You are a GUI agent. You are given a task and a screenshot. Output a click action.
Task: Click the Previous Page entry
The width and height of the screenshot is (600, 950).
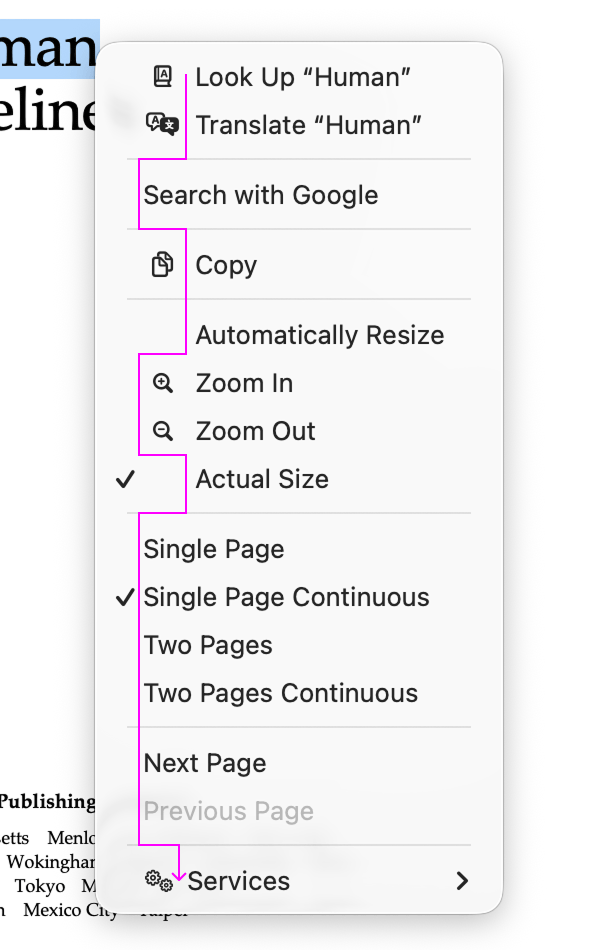click(x=229, y=811)
